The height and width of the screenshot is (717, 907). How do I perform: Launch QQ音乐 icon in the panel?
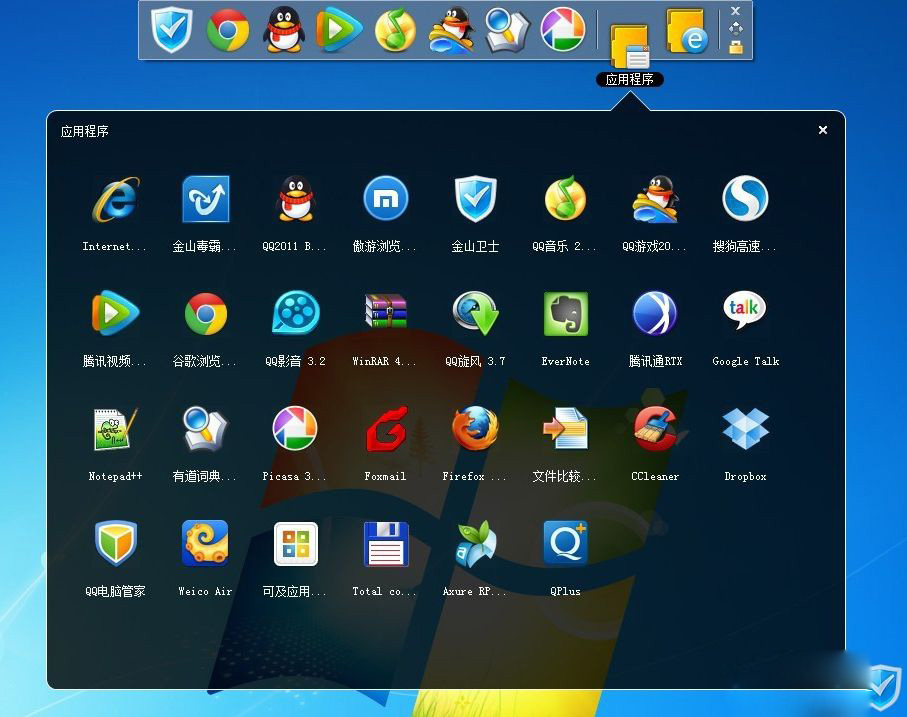[565, 199]
